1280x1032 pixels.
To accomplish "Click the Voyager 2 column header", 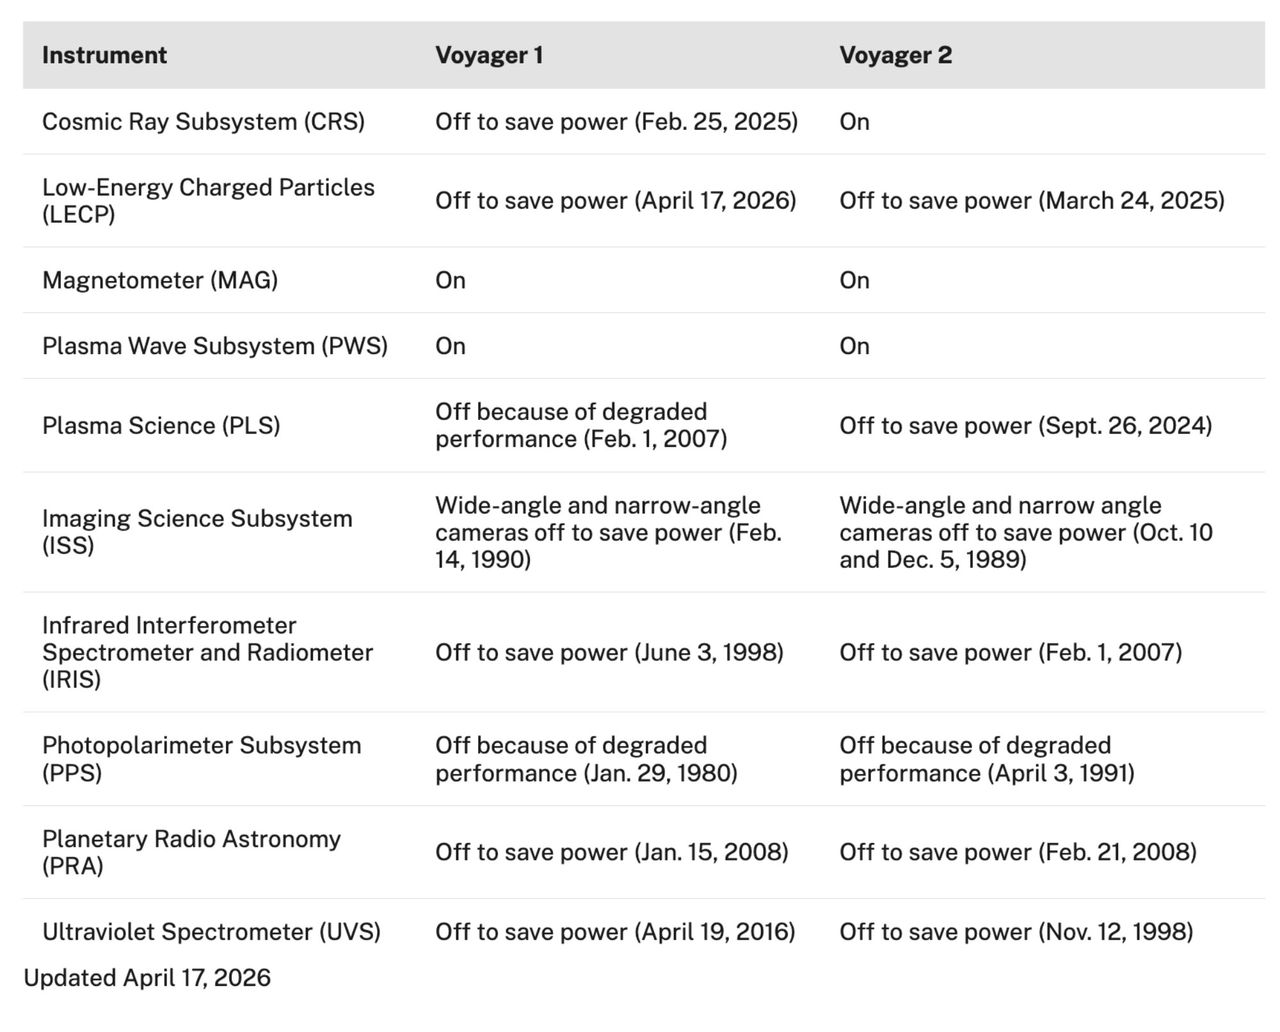I will coord(895,55).
